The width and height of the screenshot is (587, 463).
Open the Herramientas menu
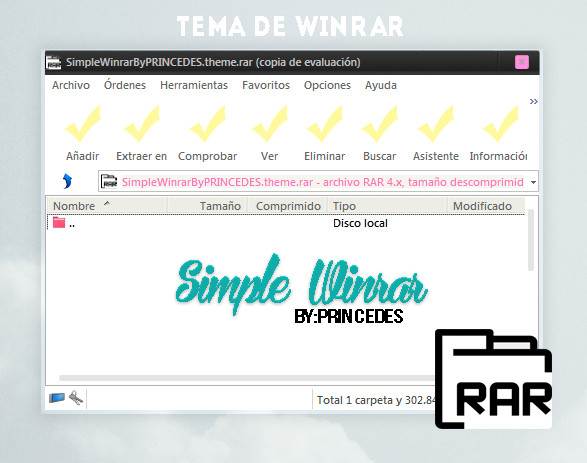point(194,85)
